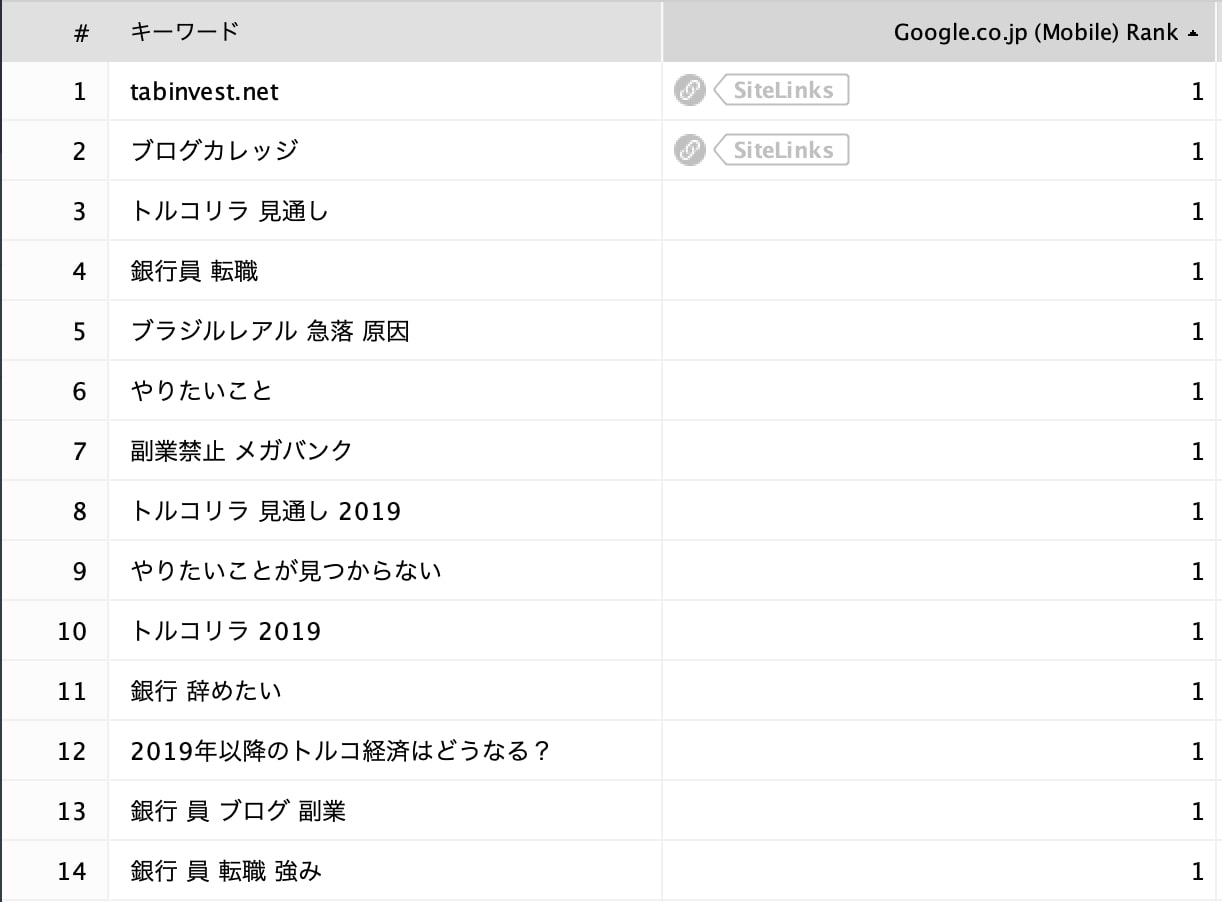Select keyword ブラジルレアル 急落 原因
The image size is (1222, 902).
tap(270, 331)
